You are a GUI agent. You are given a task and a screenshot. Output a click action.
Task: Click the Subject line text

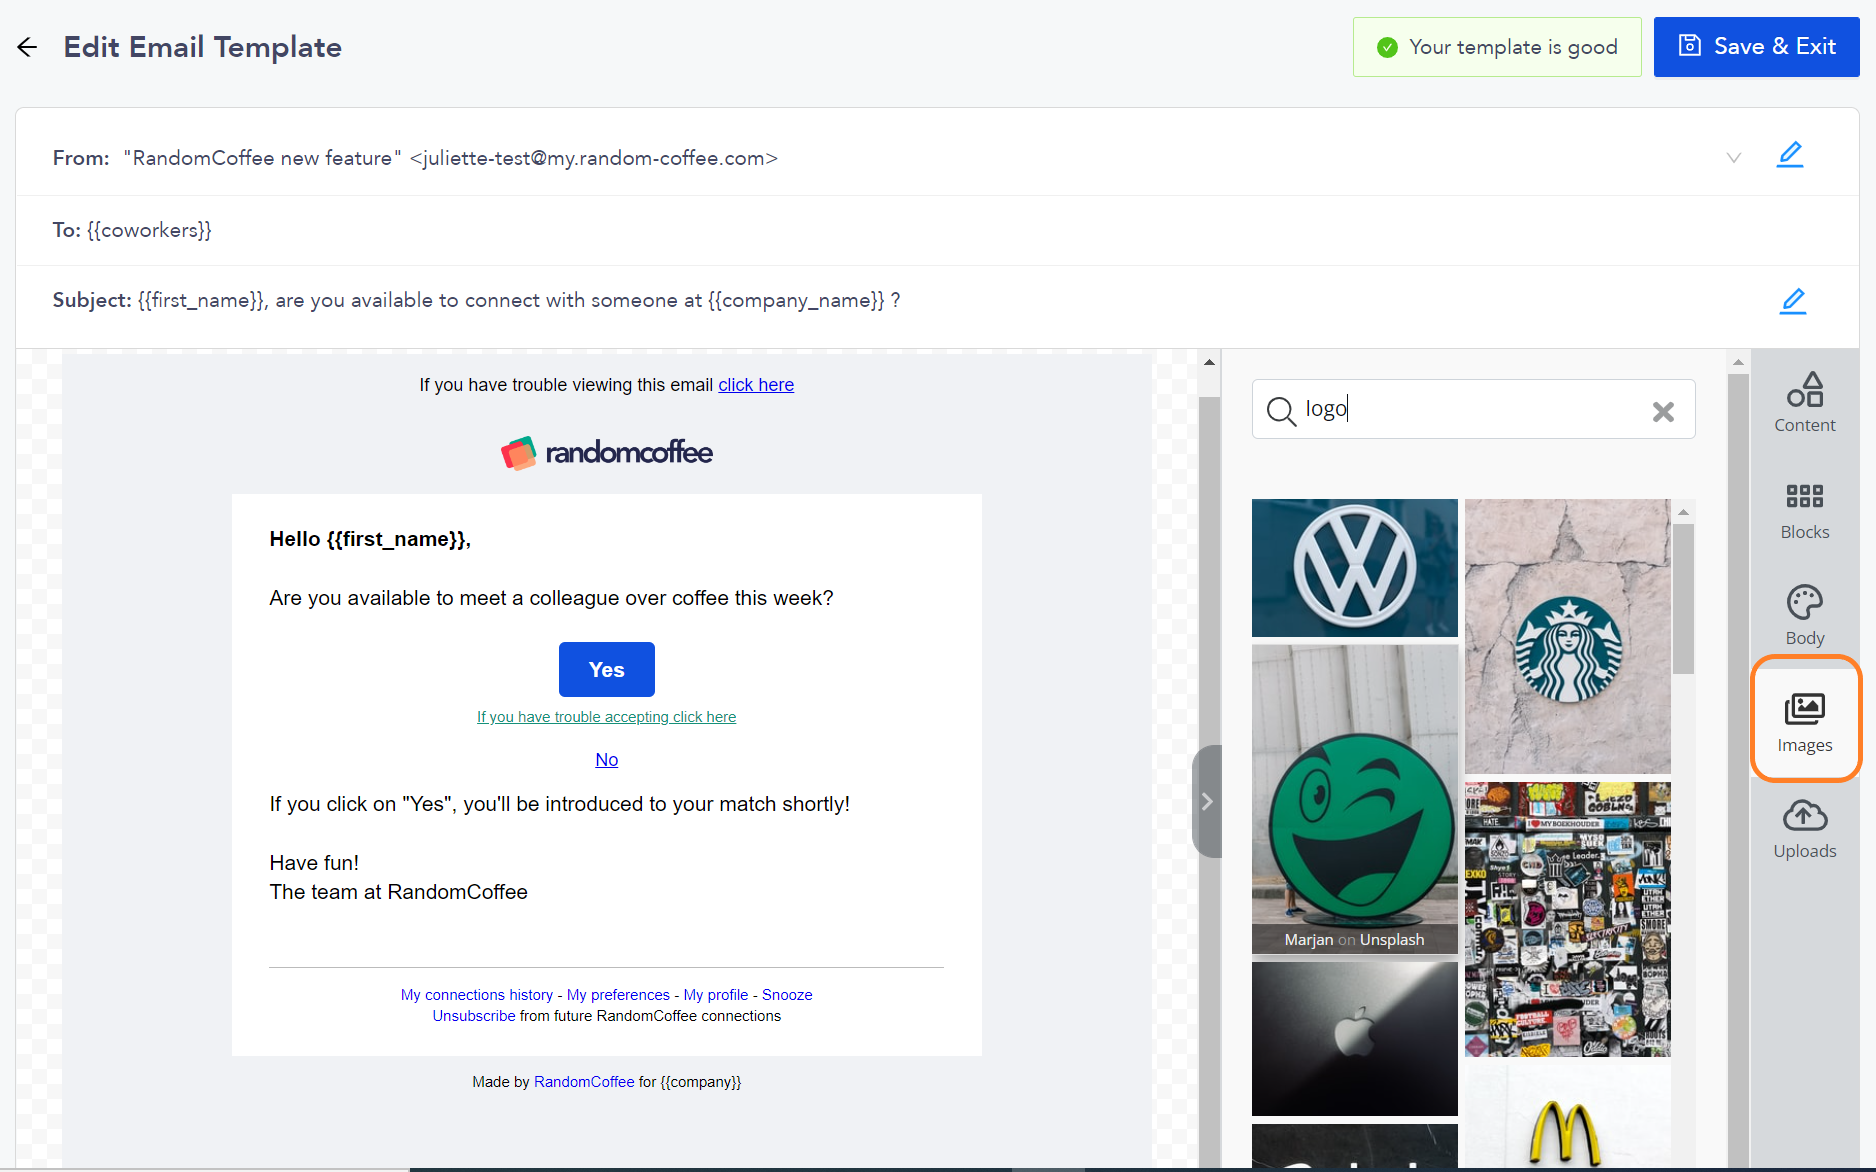(476, 300)
